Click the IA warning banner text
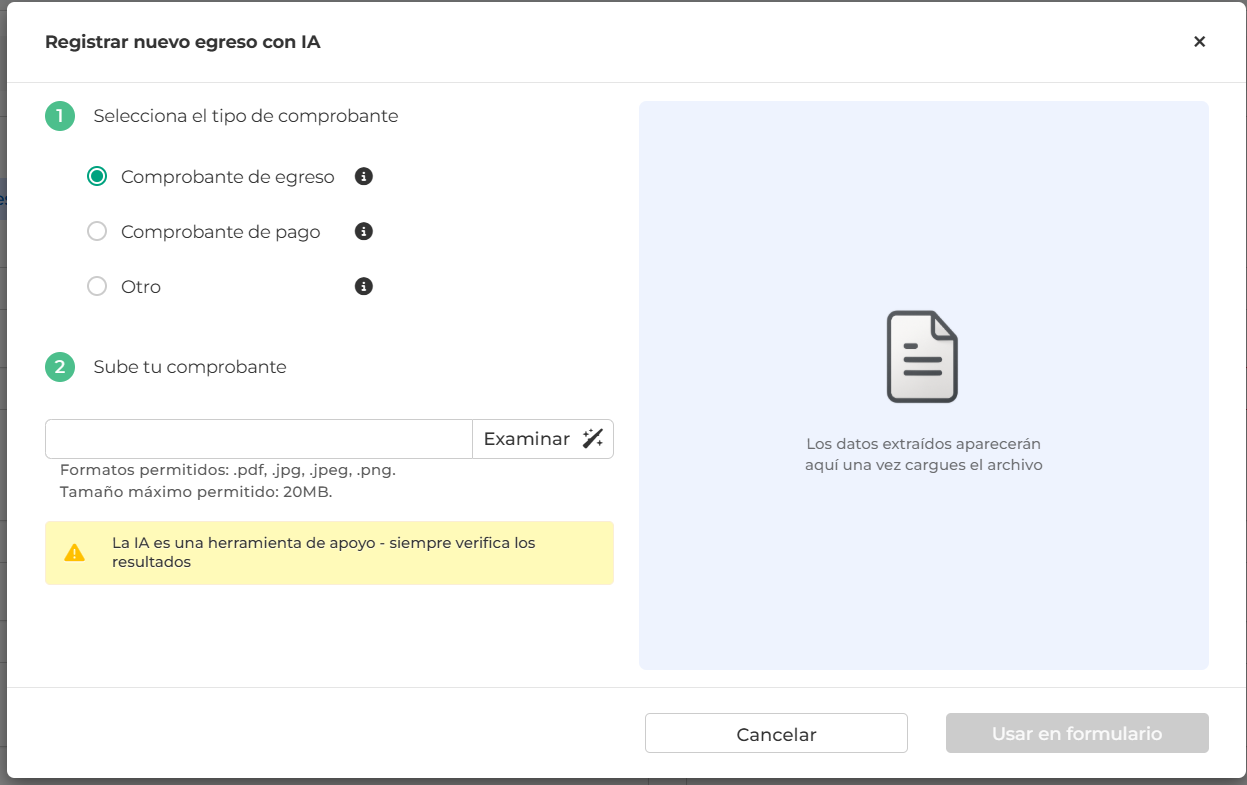 click(x=323, y=553)
